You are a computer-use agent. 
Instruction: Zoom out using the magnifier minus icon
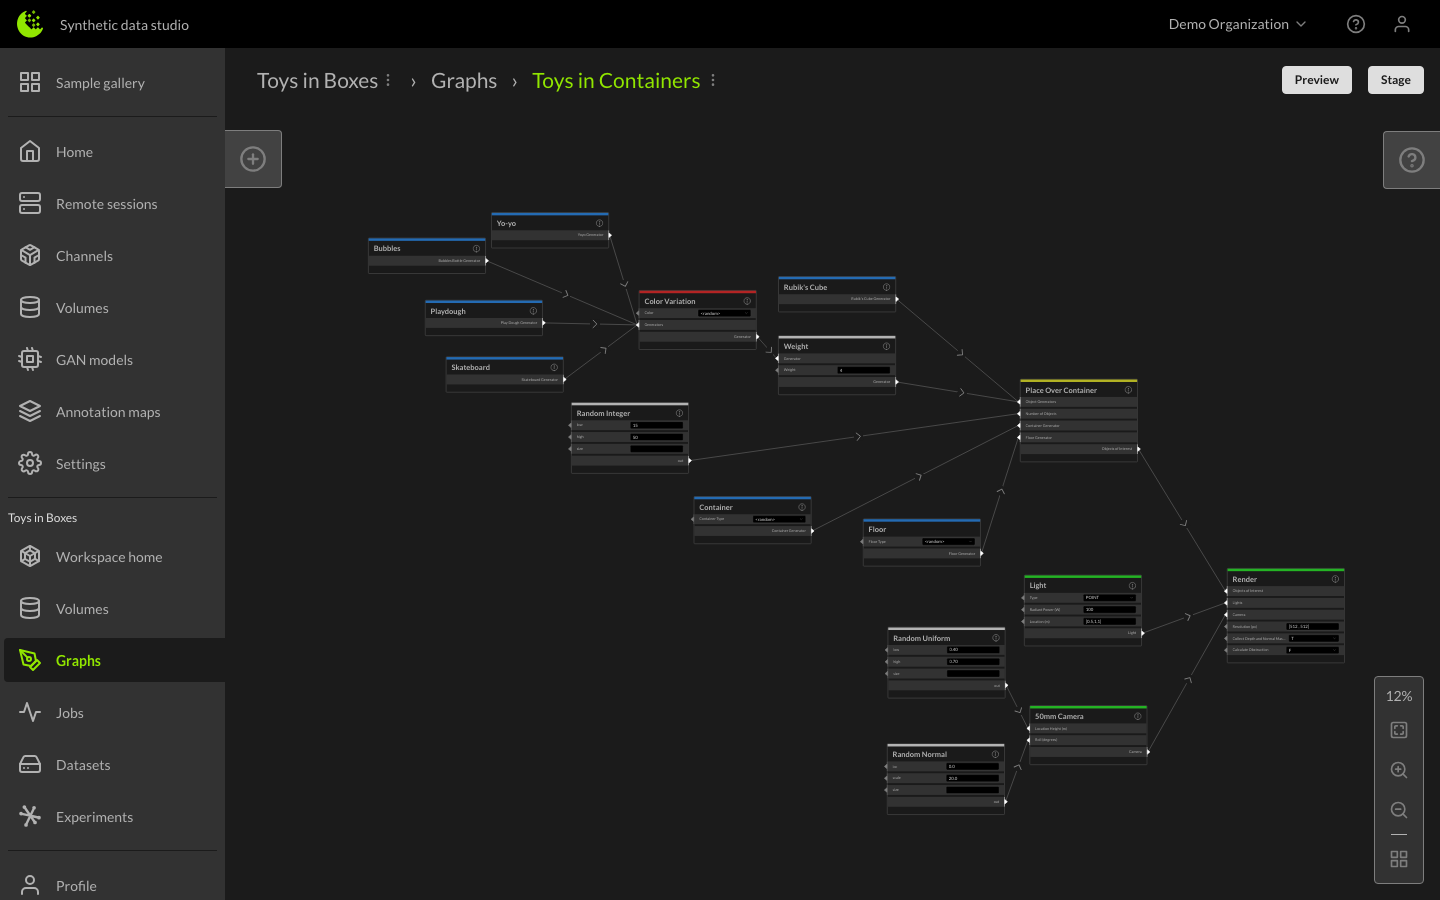coord(1398,810)
